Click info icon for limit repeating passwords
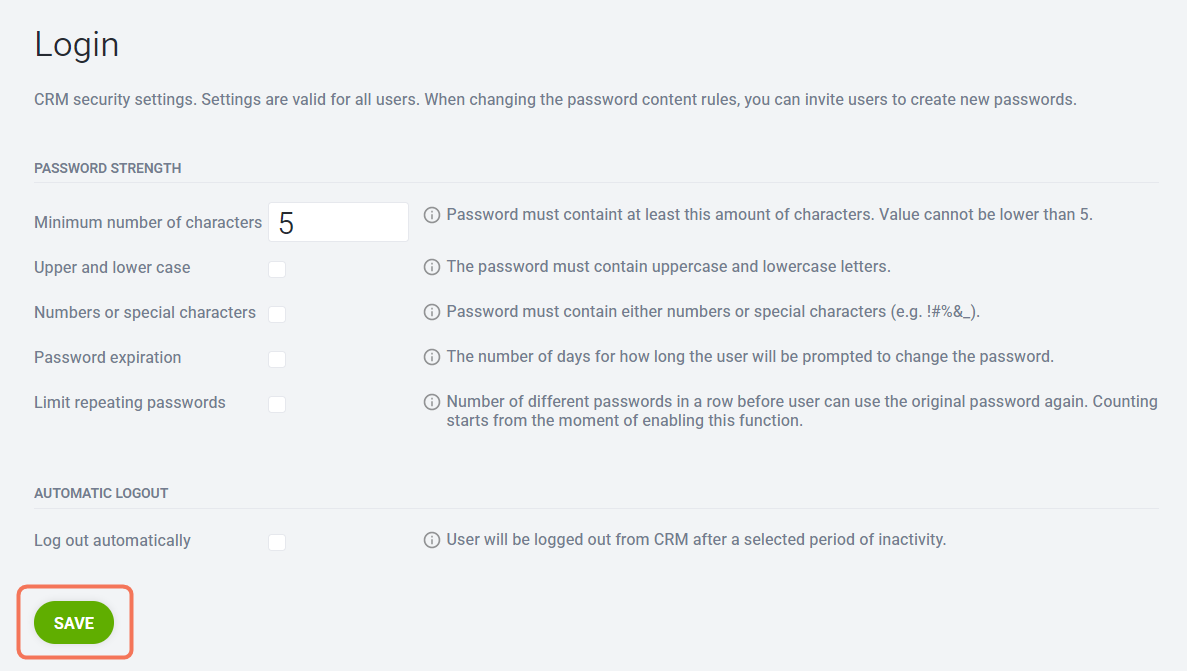Image resolution: width=1187 pixels, height=671 pixels. (431, 402)
